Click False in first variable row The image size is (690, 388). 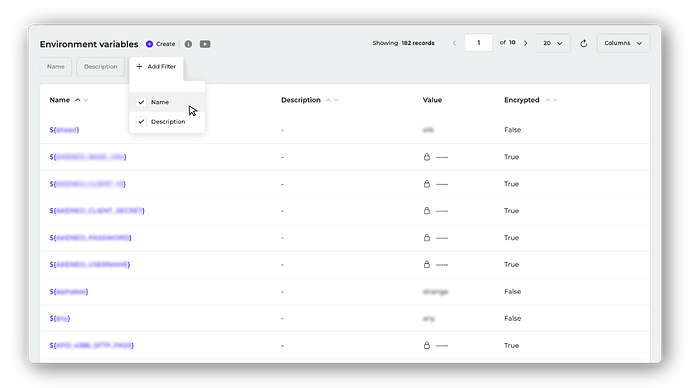click(513, 130)
